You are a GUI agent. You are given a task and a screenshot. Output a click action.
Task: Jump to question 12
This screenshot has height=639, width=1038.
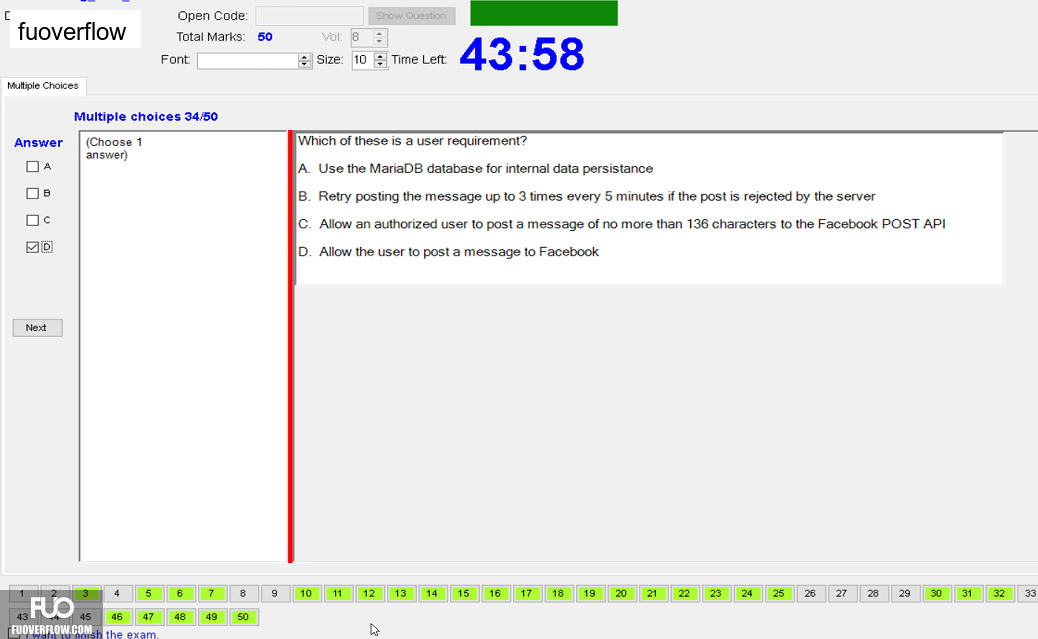[369, 593]
